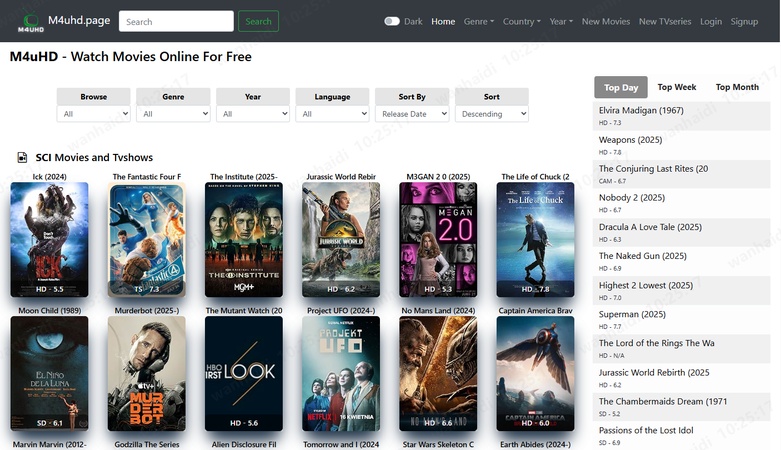Viewport: 781px width, 450px height.
Task: Toggle the Dark mode switch
Action: 391,21
